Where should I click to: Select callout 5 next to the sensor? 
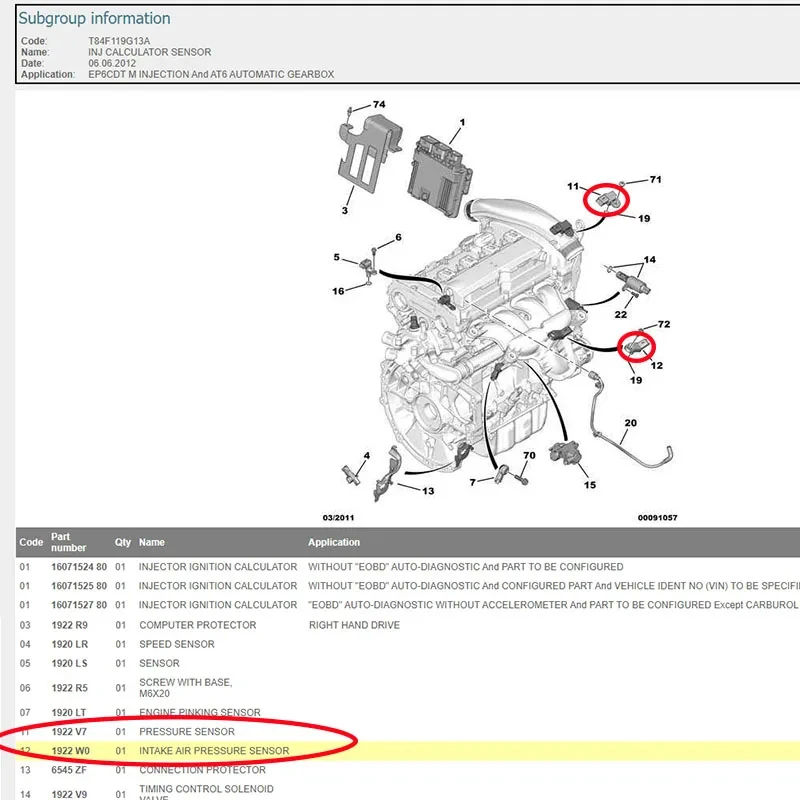pyautogui.click(x=337, y=257)
